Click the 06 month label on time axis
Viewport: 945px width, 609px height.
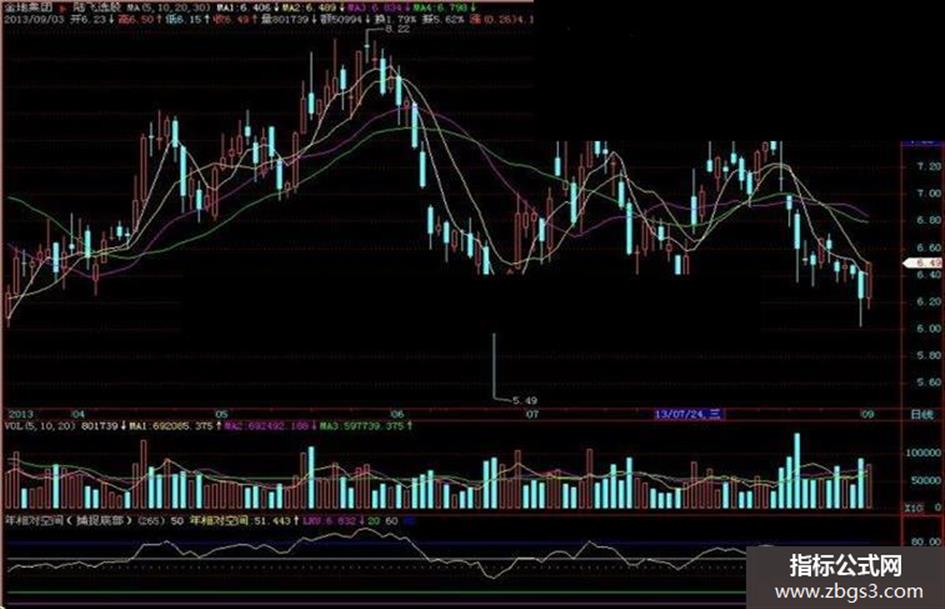(x=397, y=414)
